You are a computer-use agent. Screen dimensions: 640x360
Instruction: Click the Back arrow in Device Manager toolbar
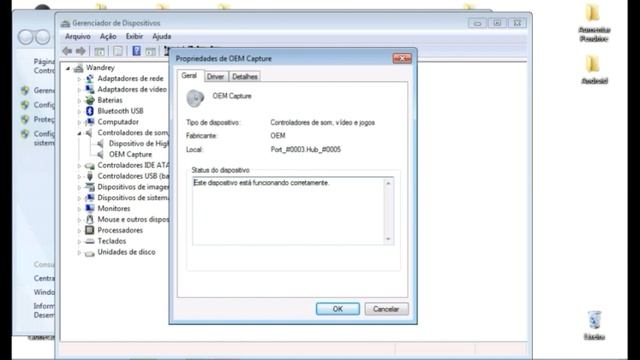click(x=67, y=51)
